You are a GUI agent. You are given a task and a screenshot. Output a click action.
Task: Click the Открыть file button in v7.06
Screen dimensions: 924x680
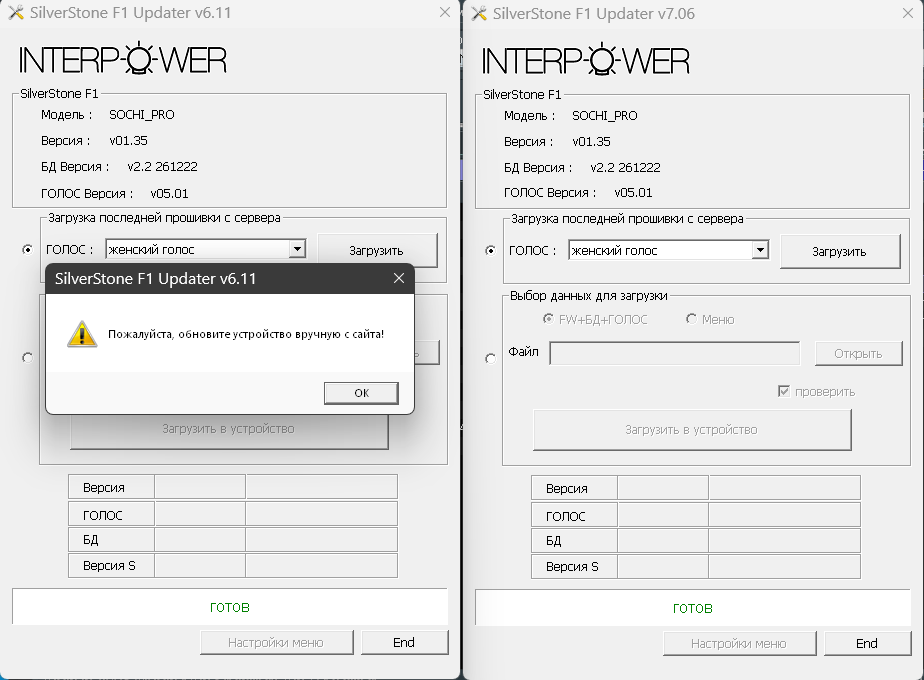click(859, 354)
